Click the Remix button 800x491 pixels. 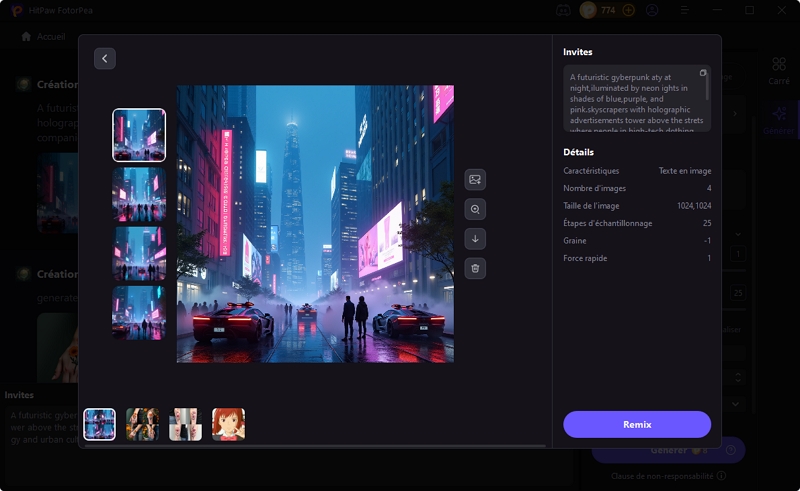637,424
